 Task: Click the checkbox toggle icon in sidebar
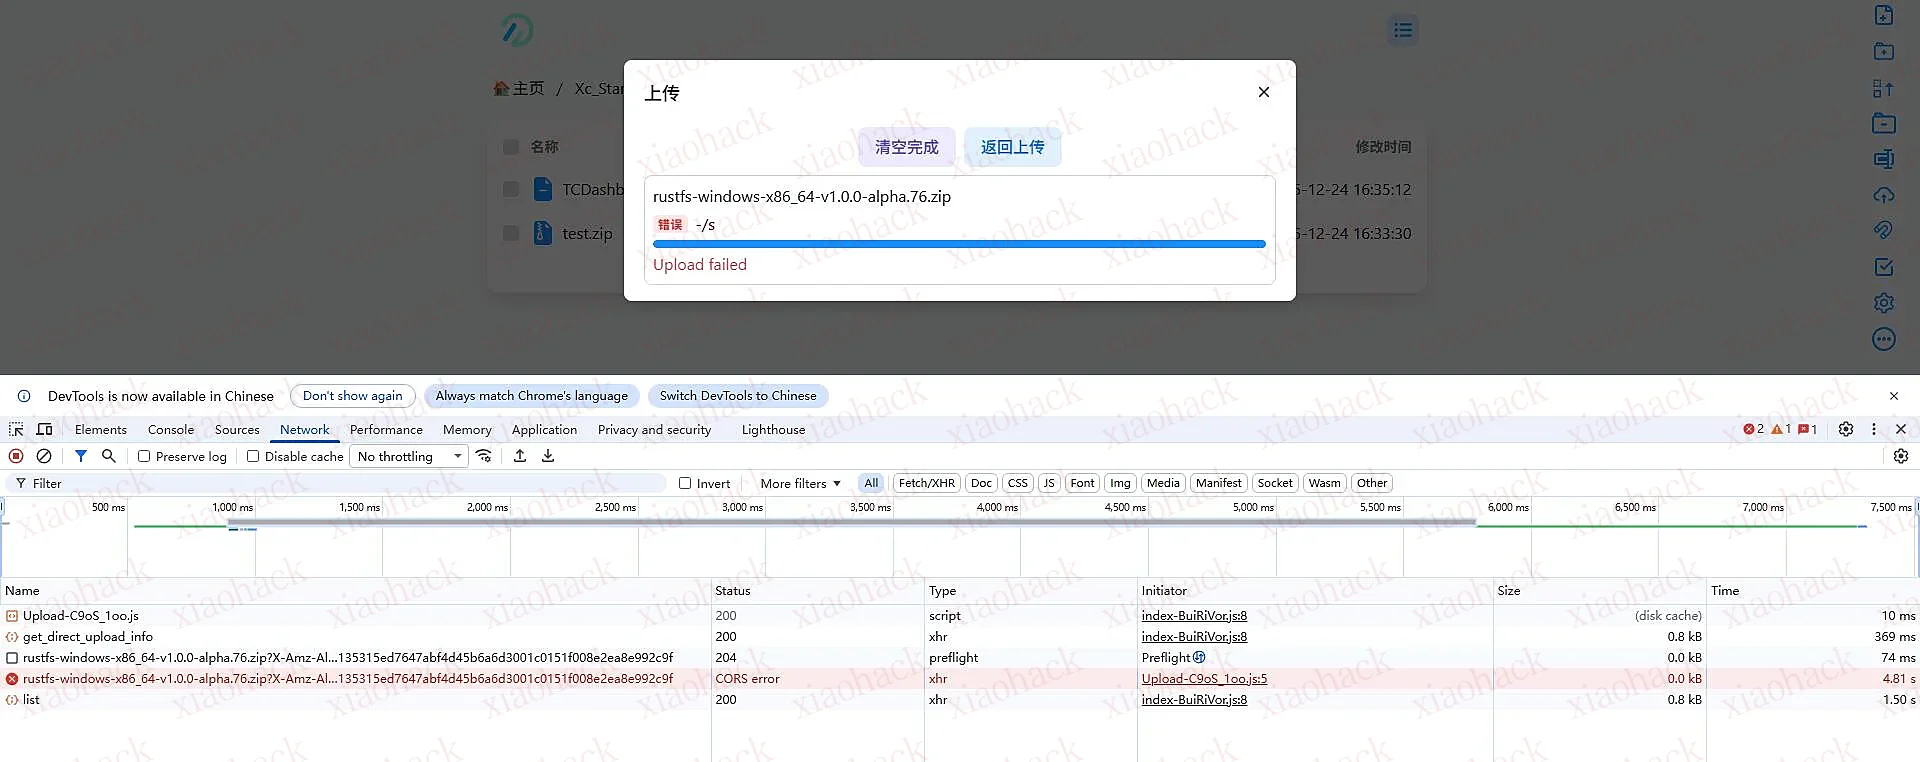point(1884,267)
